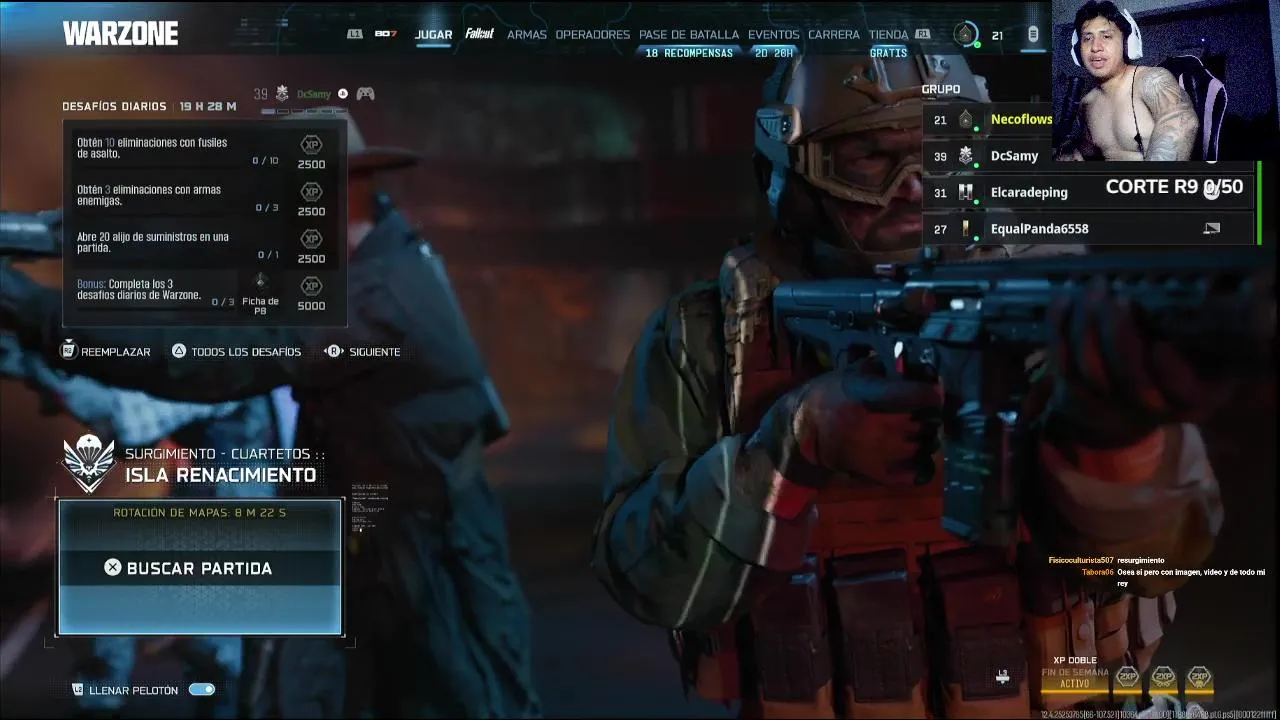This screenshot has width=1280, height=720.
Task: Click the R1 shoulder button icon
Action: 923,34
